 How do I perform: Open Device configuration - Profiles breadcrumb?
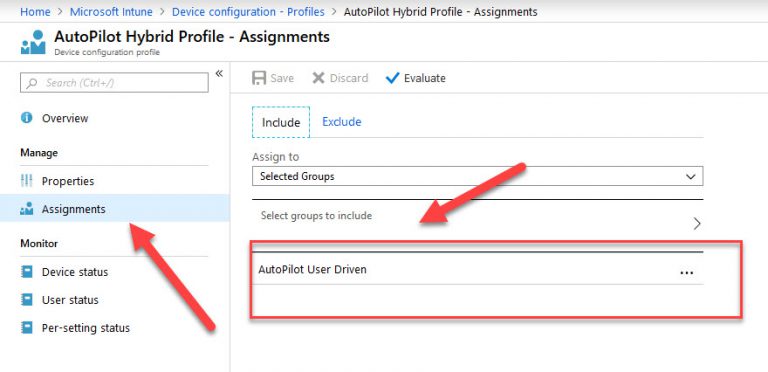coord(248,12)
